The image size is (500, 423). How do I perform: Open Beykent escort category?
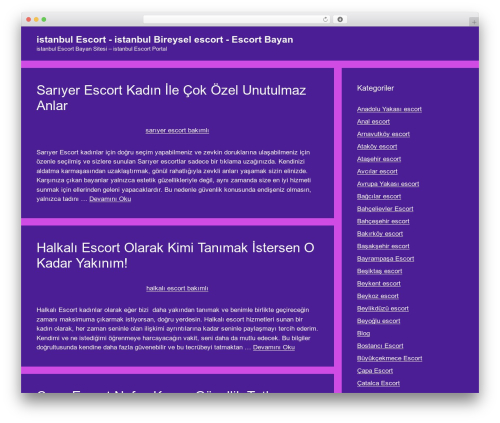point(378,284)
